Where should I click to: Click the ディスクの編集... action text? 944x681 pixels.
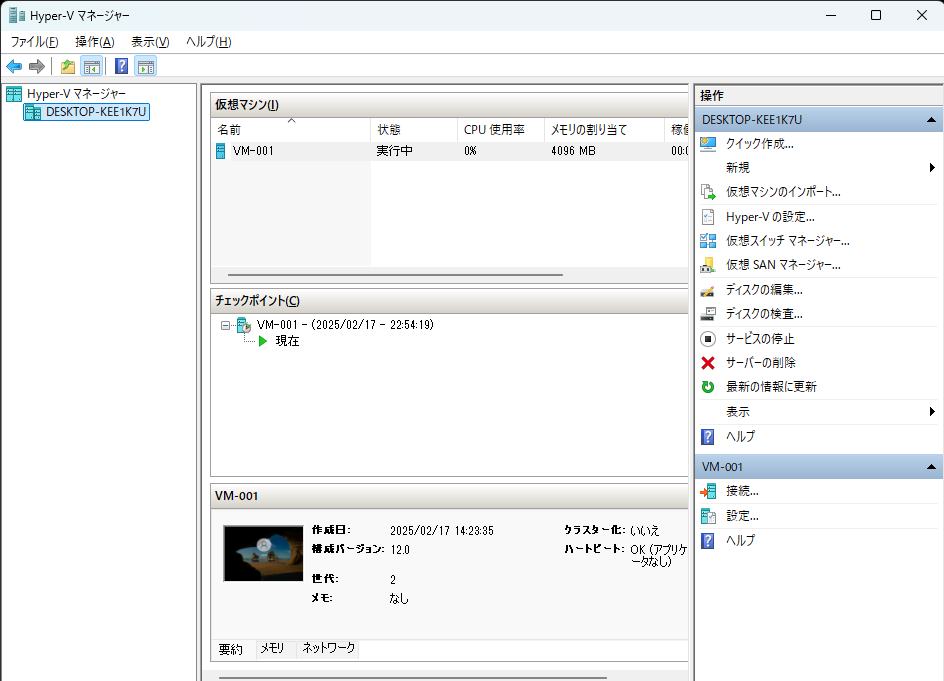pos(764,290)
